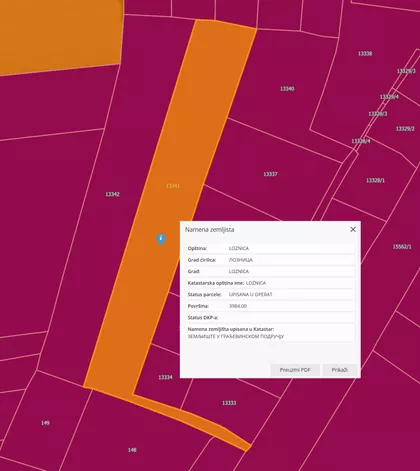420x471 pixels.
Task: Click the Status parcele value row
Action: pos(270,294)
